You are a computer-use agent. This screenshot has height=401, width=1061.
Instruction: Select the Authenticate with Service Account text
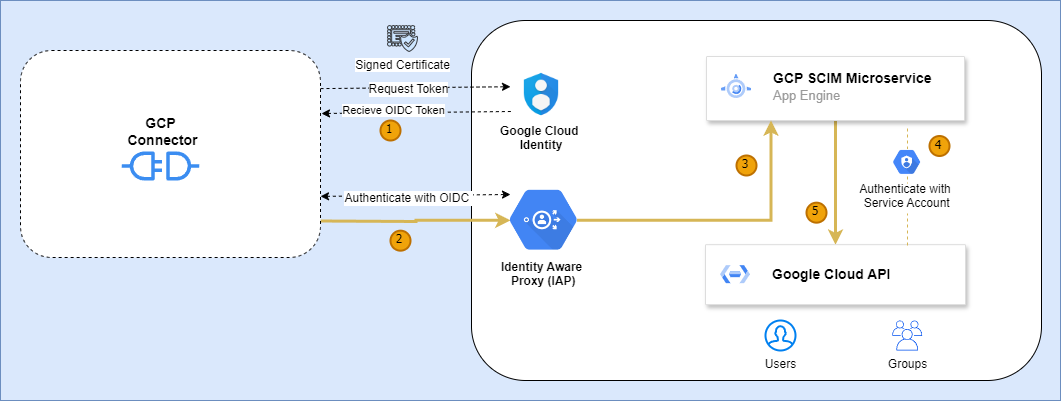[905, 195]
